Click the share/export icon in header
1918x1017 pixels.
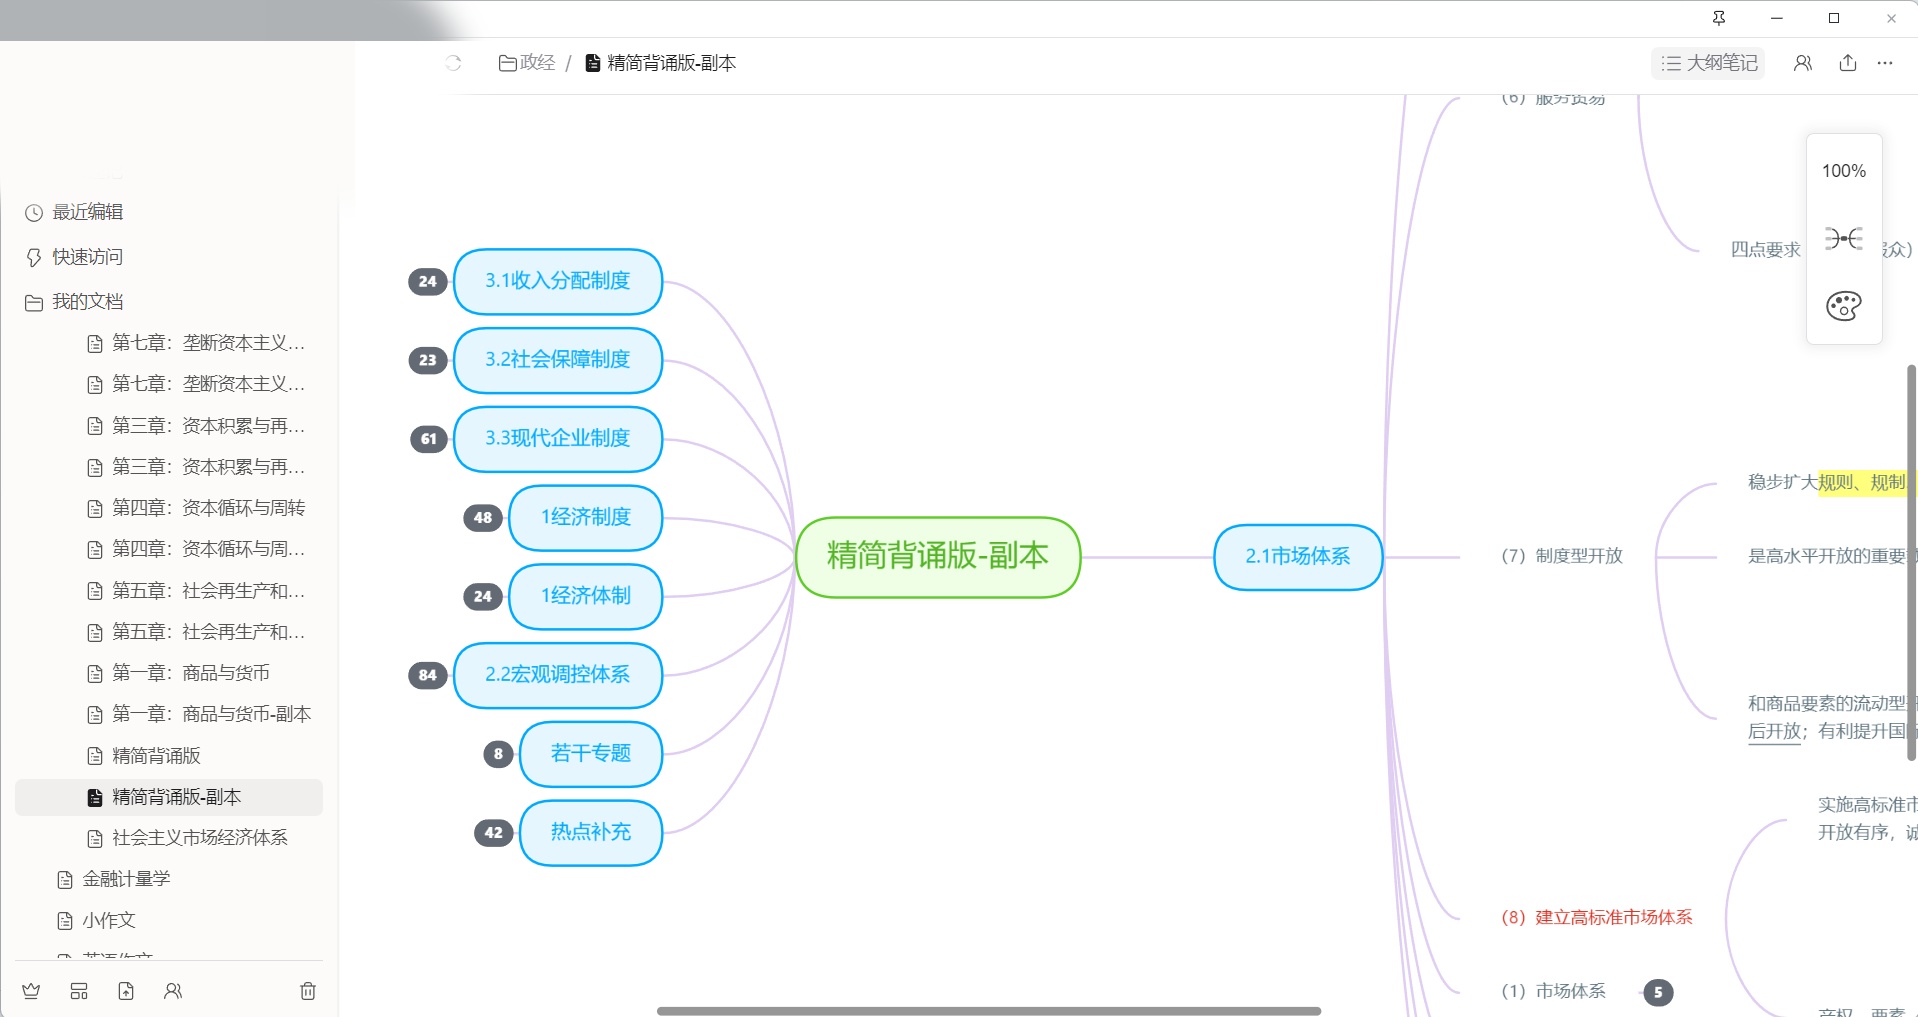pos(1848,63)
